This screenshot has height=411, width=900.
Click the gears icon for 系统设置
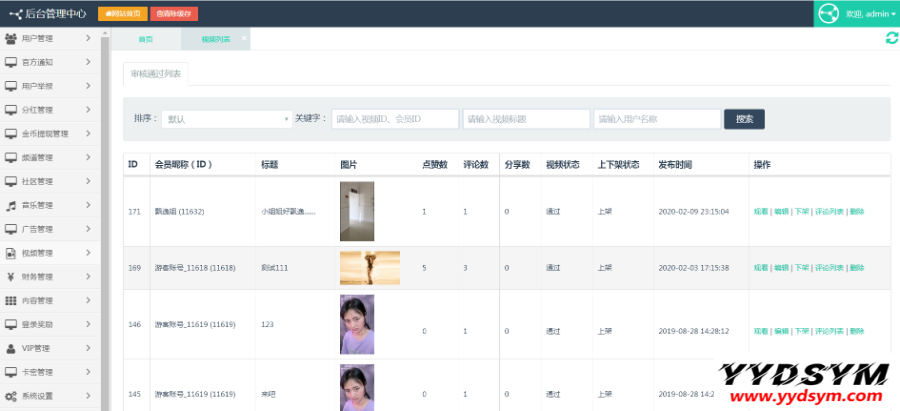point(11,396)
